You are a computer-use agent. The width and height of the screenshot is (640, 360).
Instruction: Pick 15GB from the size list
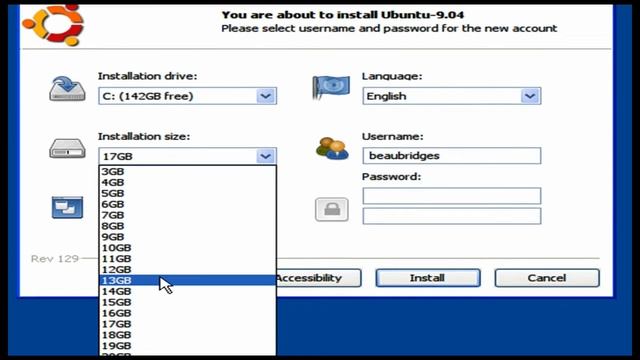tap(187, 302)
